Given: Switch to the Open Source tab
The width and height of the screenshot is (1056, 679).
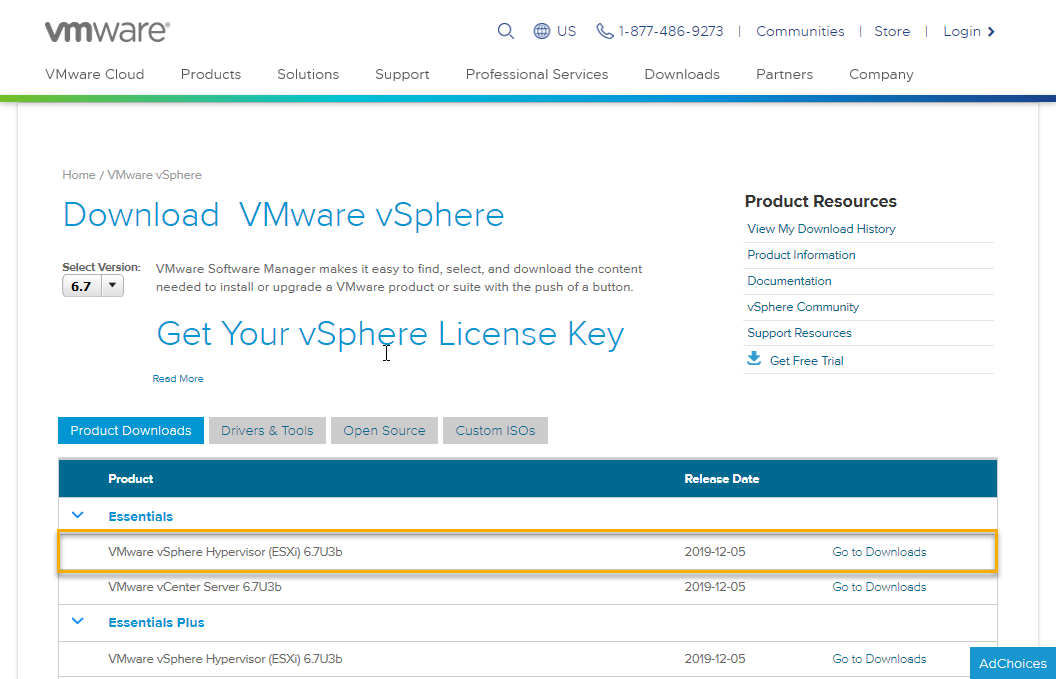Looking at the screenshot, I should click(x=385, y=430).
